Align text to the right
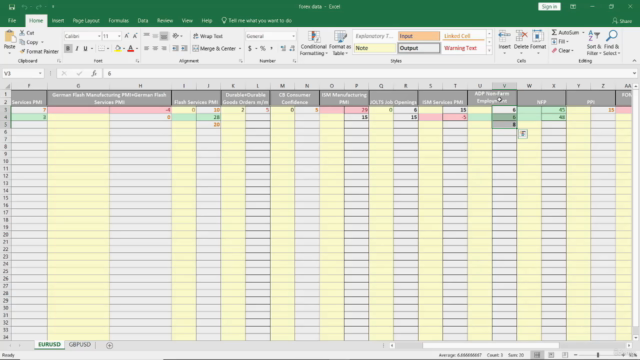640x360 pixels. 164,49
